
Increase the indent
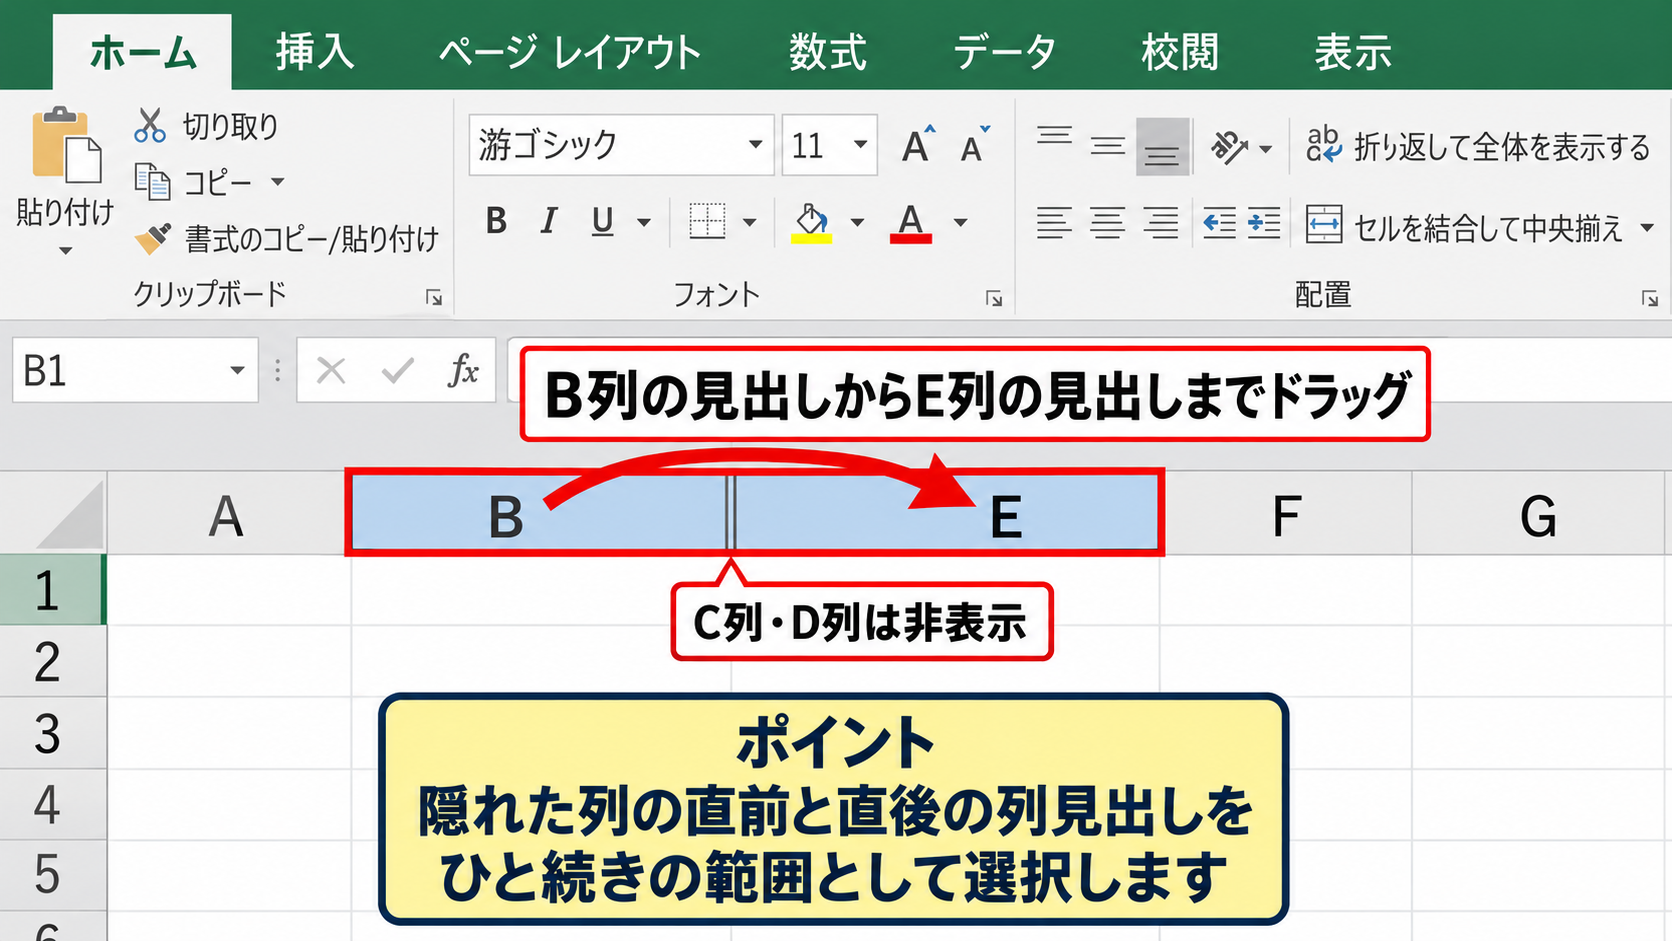tap(1263, 222)
